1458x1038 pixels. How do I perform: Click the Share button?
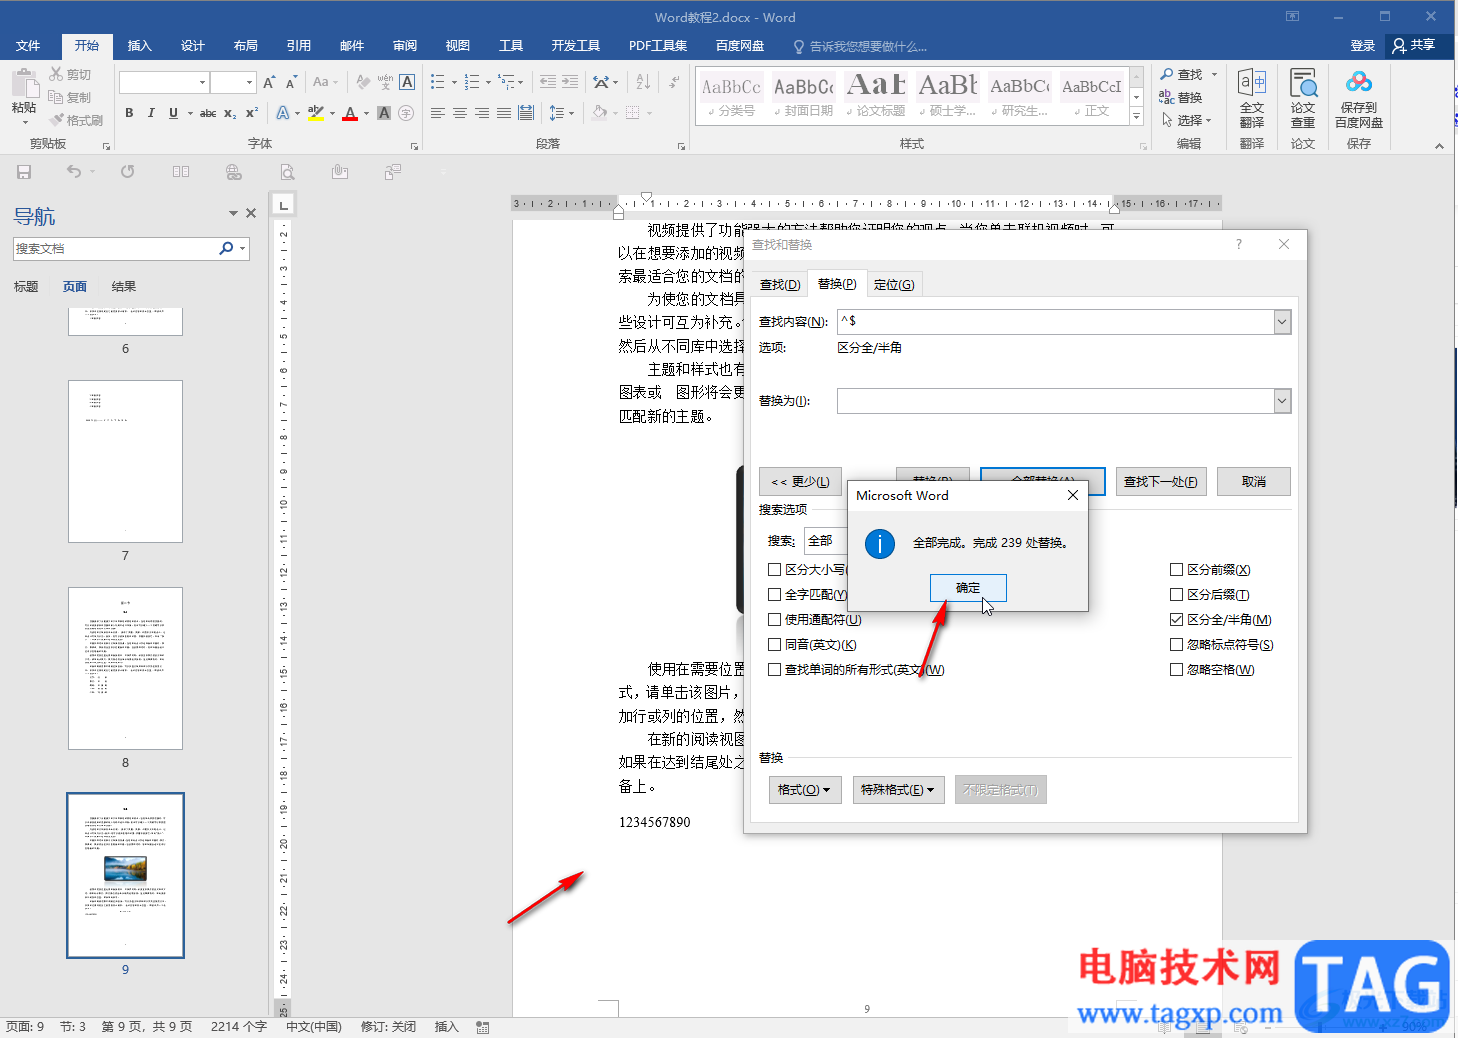tap(1414, 46)
